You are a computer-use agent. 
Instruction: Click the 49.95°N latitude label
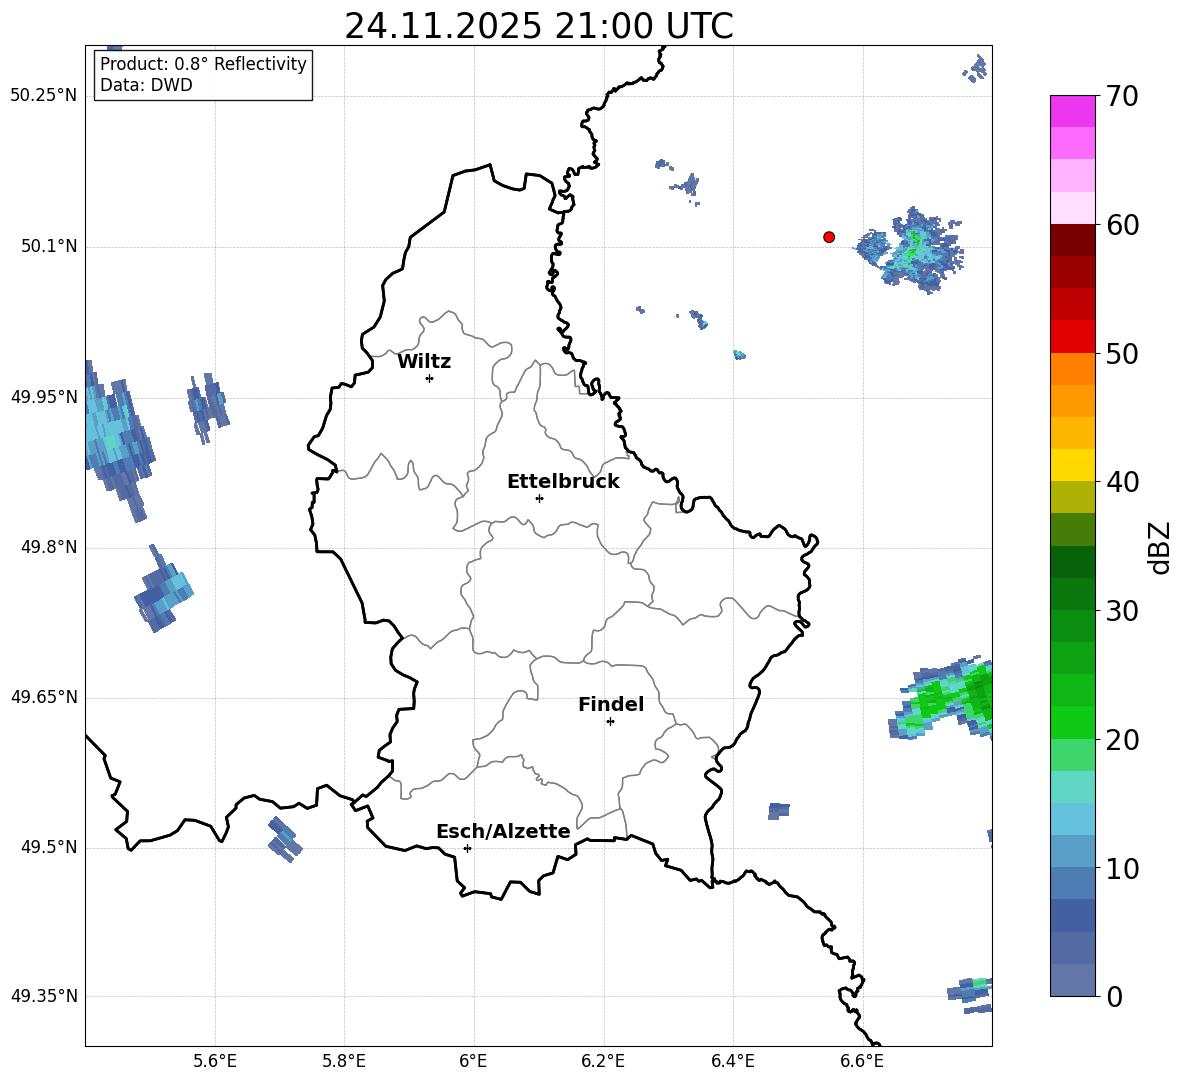44,397
